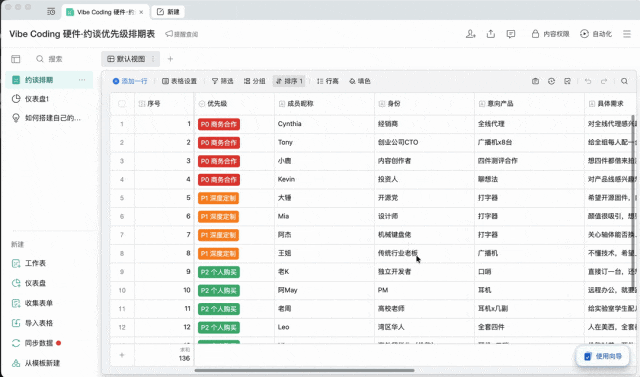Click the 提醒查阅 reminder icon beside the title

182,34
